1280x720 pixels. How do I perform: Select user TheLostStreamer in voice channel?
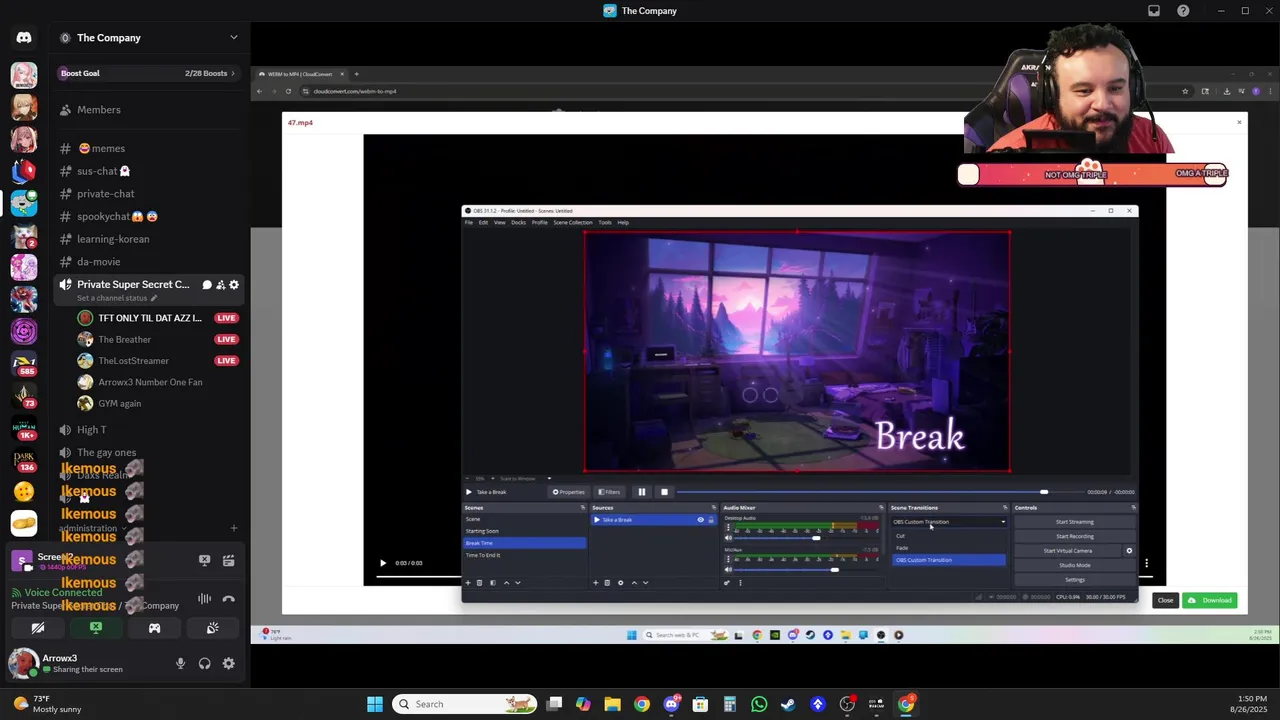158,361
